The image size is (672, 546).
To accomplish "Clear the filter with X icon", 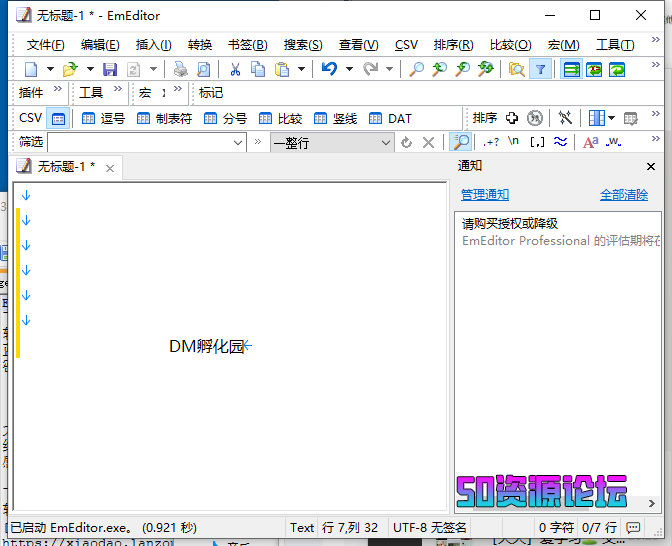I will [x=428, y=142].
